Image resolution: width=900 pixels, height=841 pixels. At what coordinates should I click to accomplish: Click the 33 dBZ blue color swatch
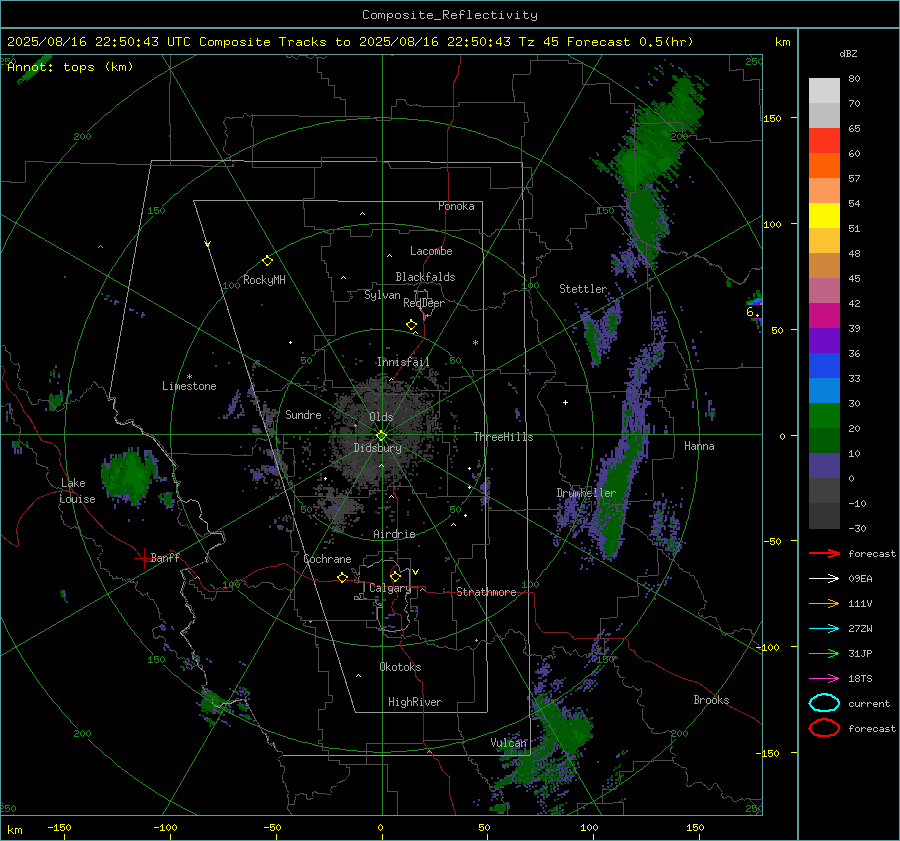(824, 391)
